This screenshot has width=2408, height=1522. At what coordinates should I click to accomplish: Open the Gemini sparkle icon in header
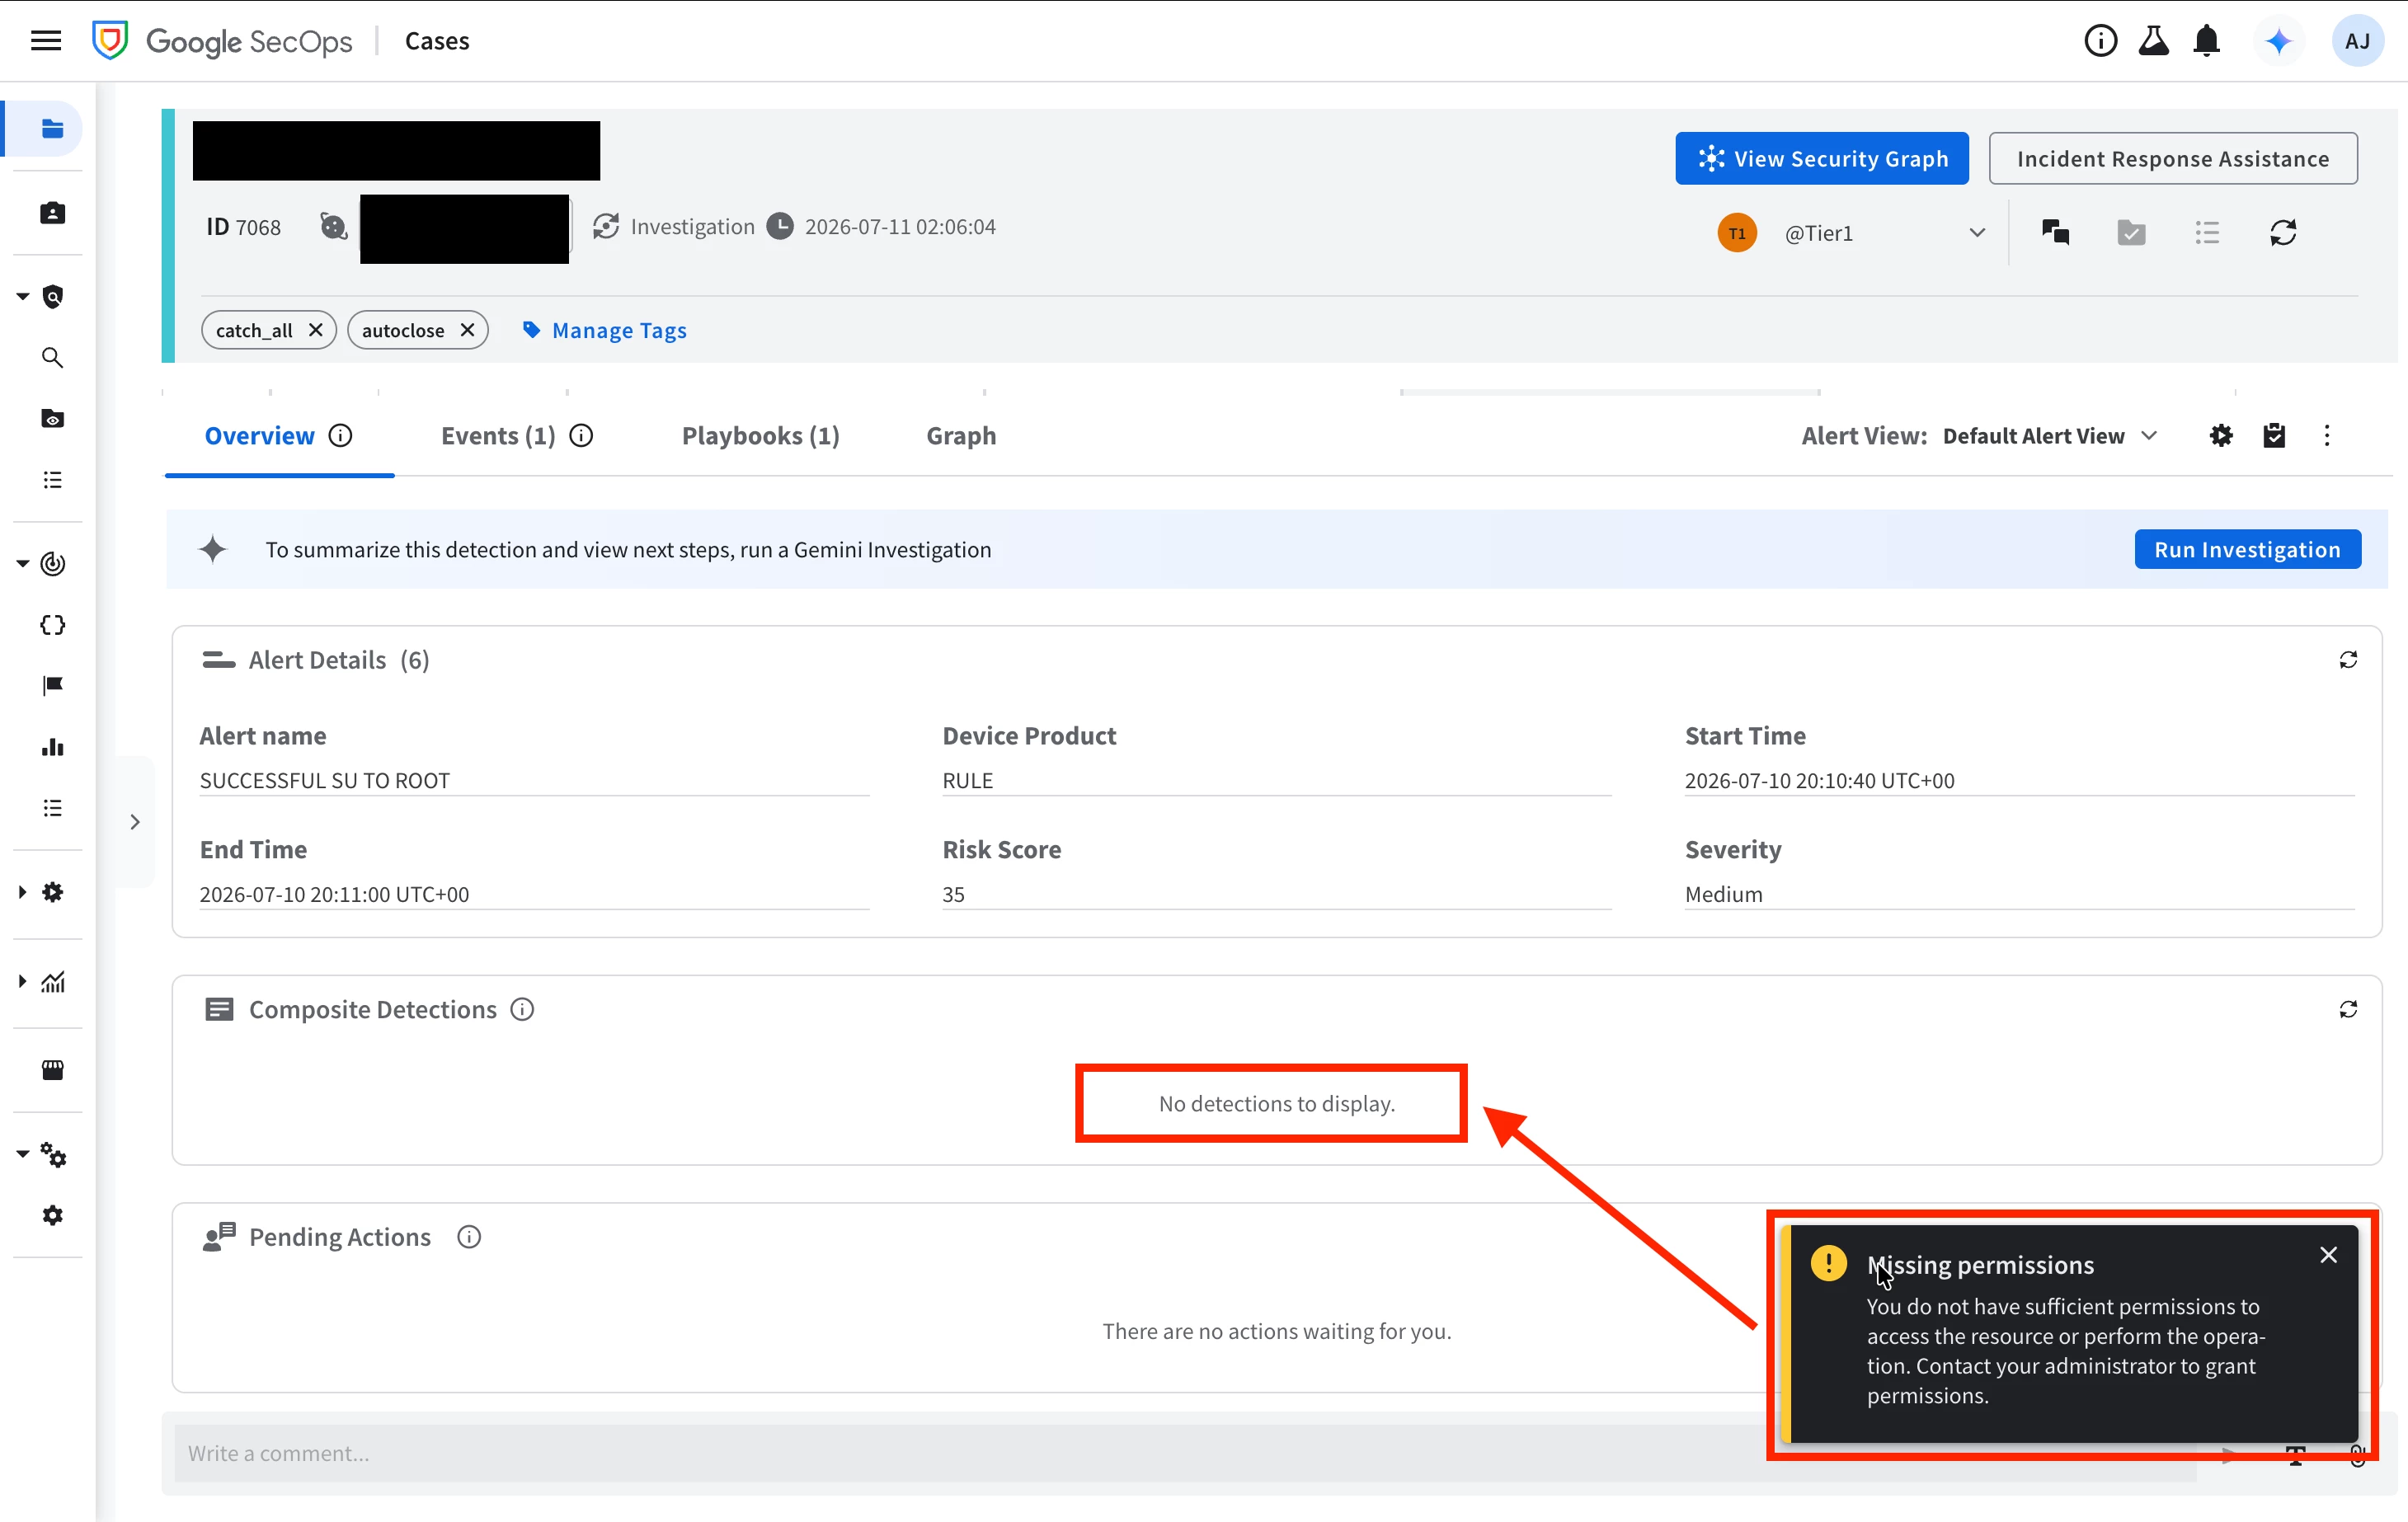tap(2278, 41)
